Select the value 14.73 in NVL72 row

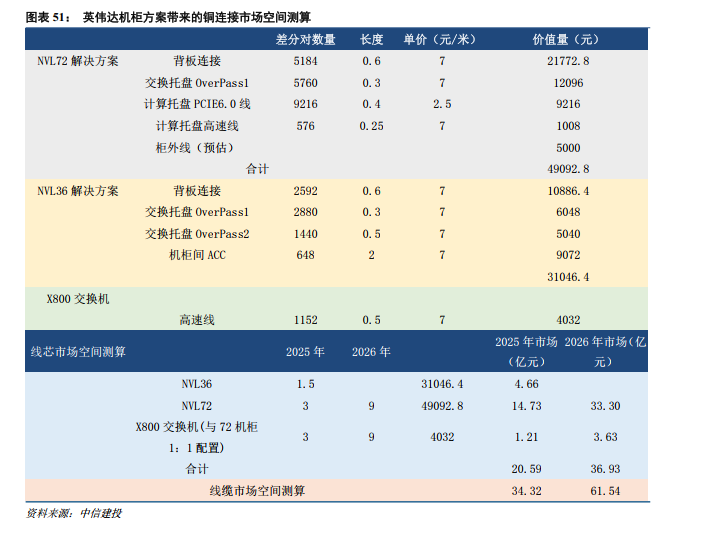(x=526, y=406)
